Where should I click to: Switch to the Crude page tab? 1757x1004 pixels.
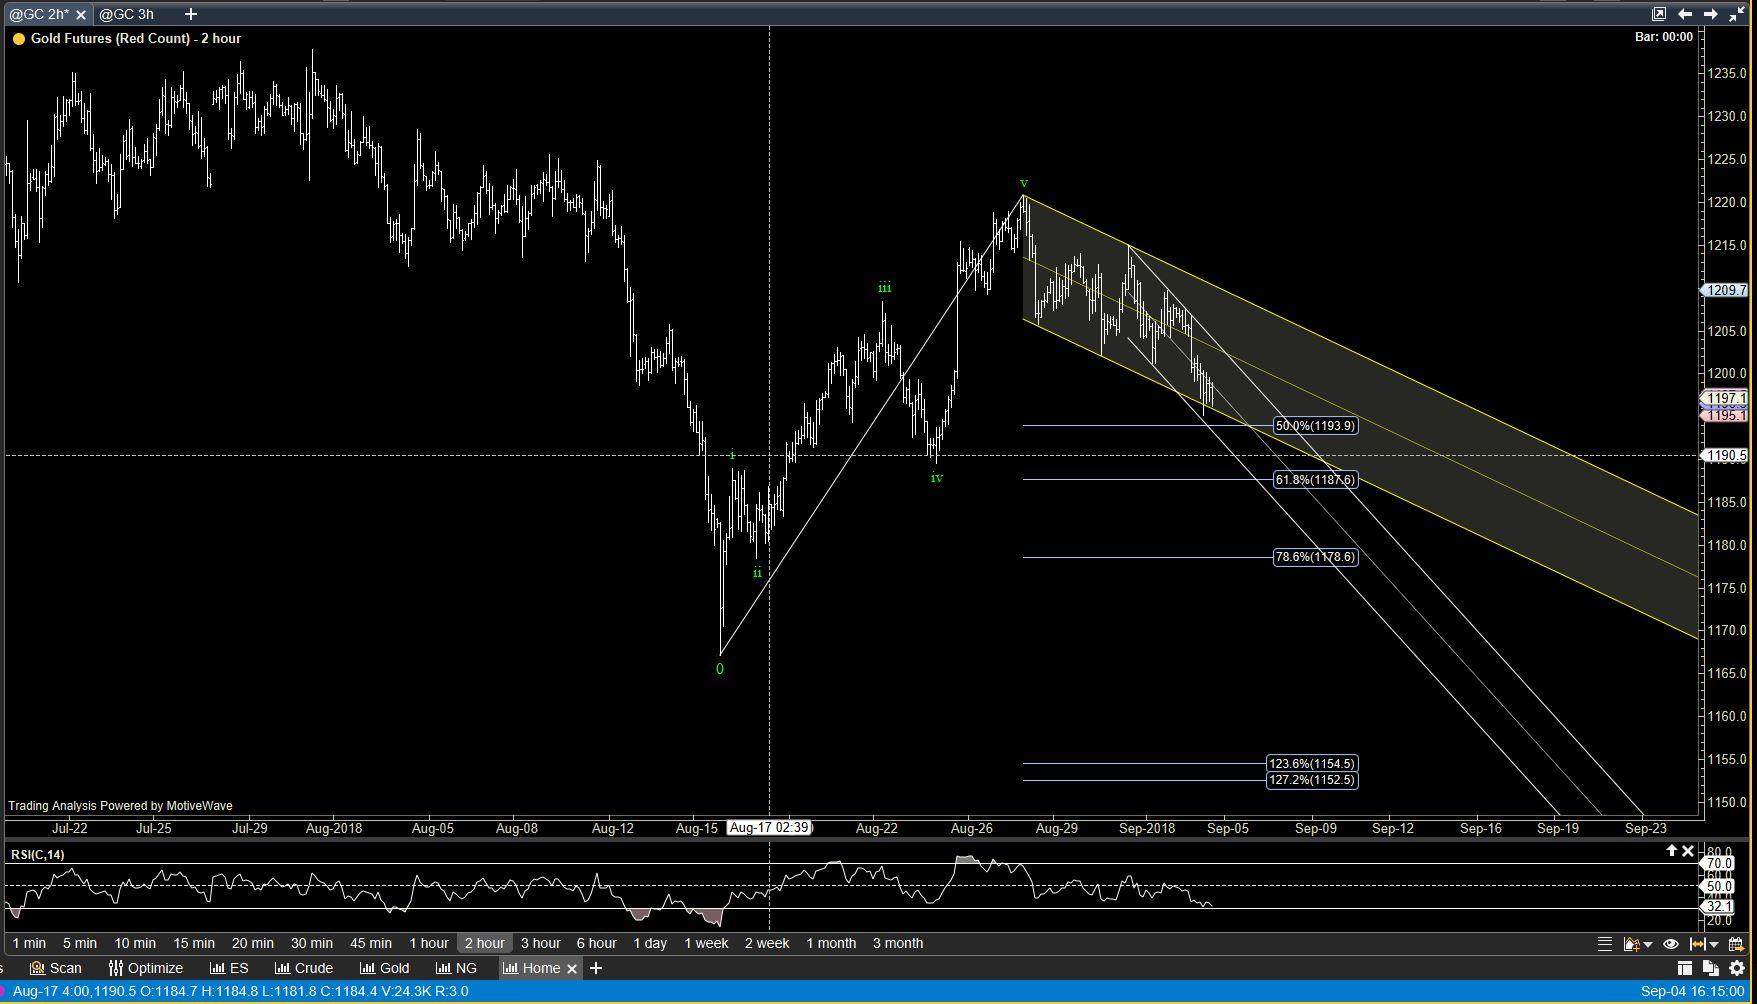pyautogui.click(x=304, y=968)
